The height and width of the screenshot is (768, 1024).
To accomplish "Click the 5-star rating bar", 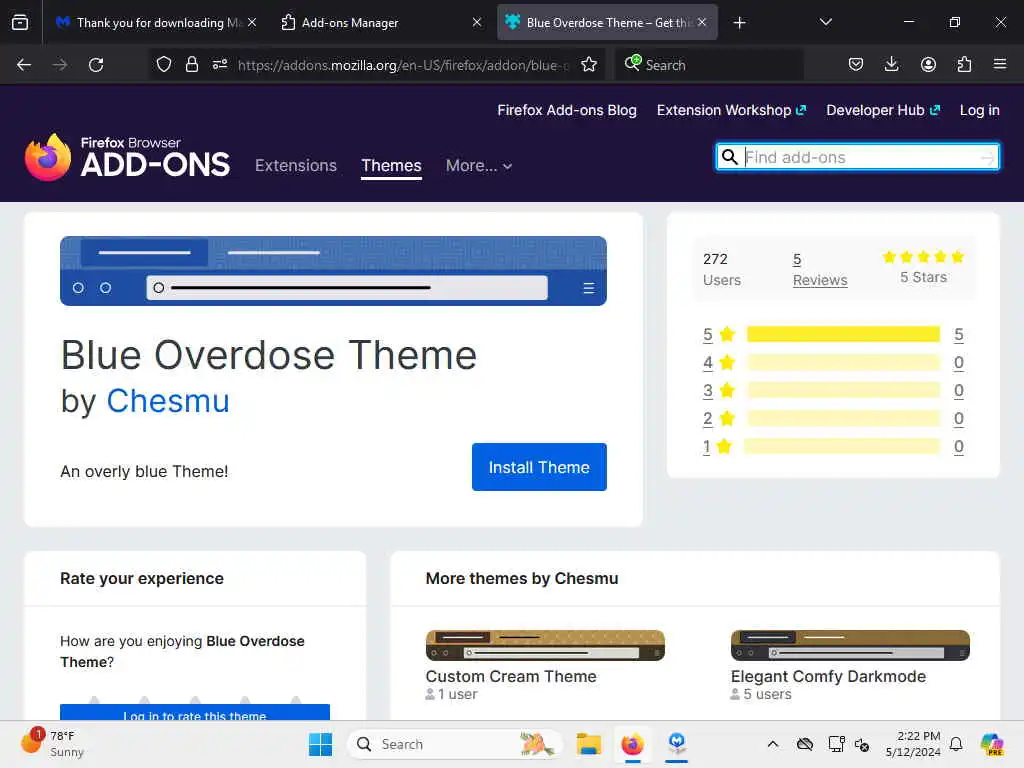I will 843,334.
